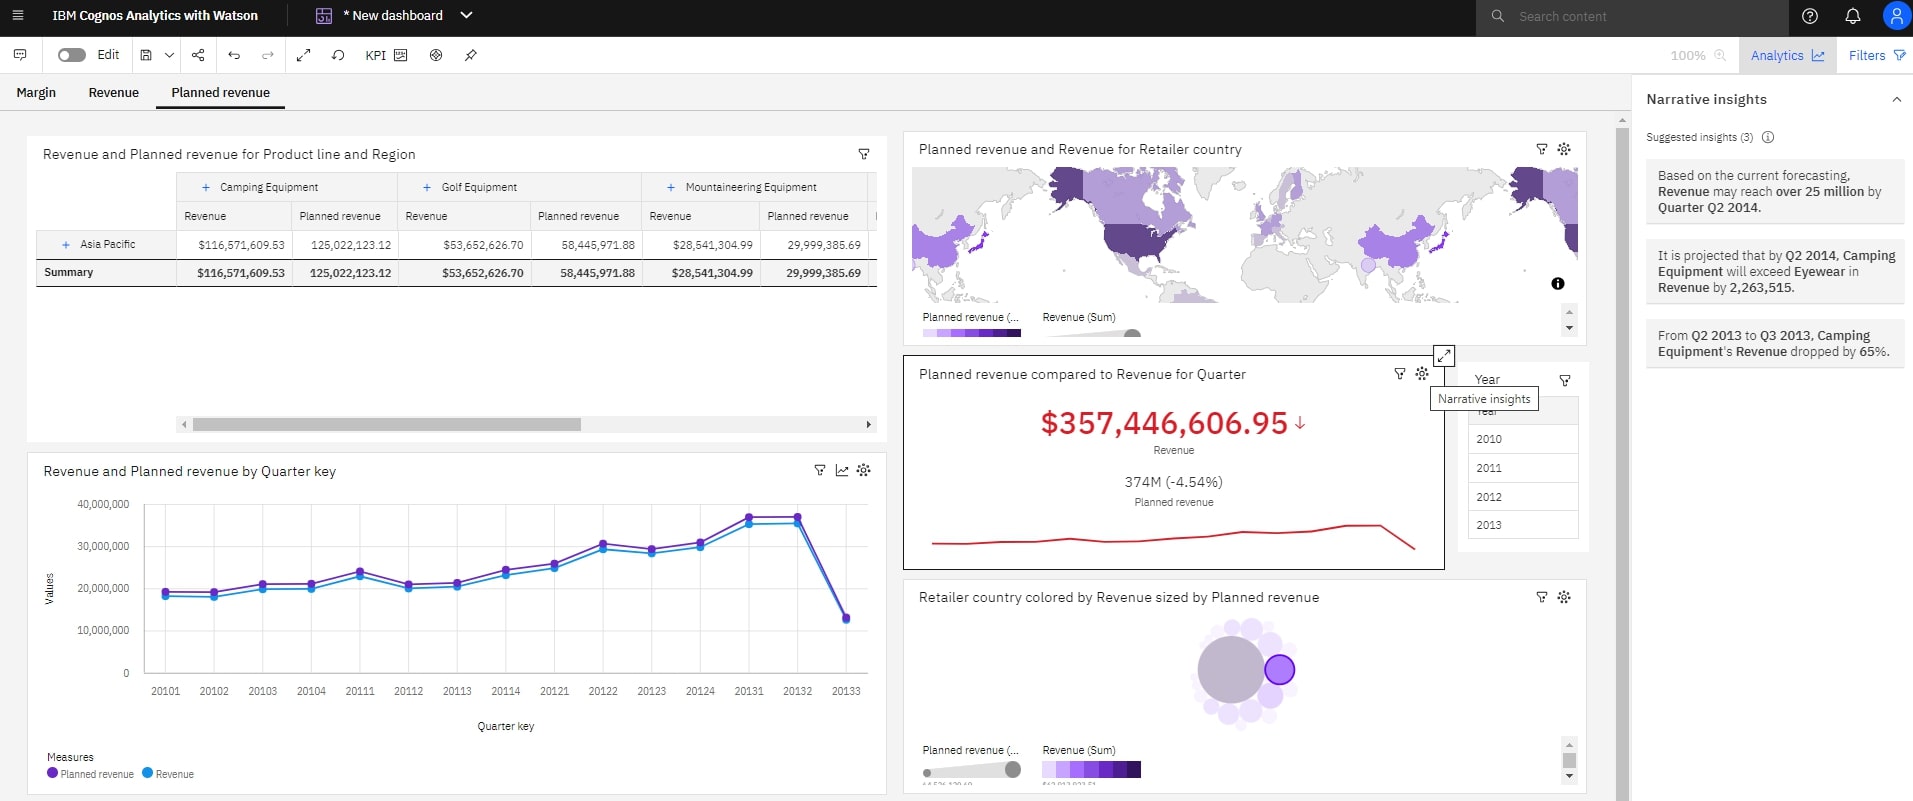
Task: Switch to the Margin tab
Action: click(36, 92)
